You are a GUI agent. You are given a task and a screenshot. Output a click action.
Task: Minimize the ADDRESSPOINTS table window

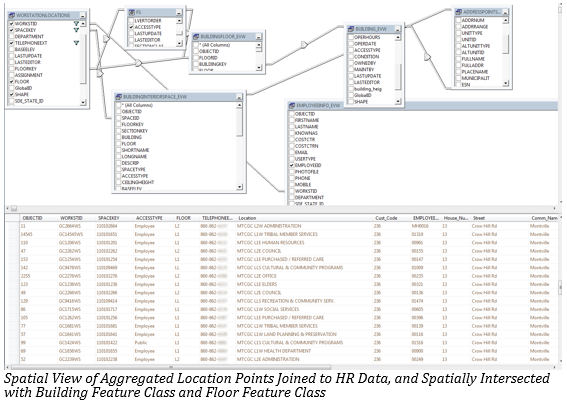click(506, 12)
